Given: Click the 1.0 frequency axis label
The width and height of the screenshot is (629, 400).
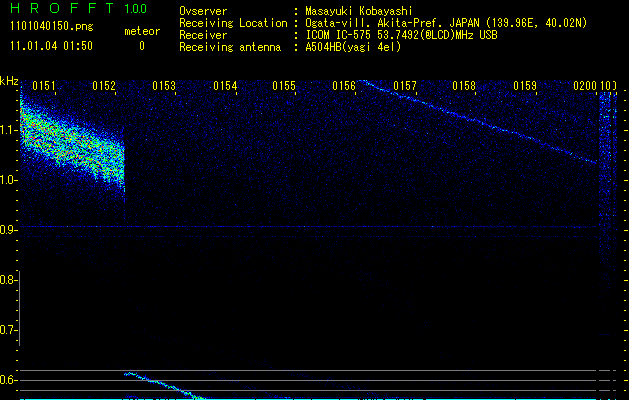Looking at the screenshot, I should 9,180.
